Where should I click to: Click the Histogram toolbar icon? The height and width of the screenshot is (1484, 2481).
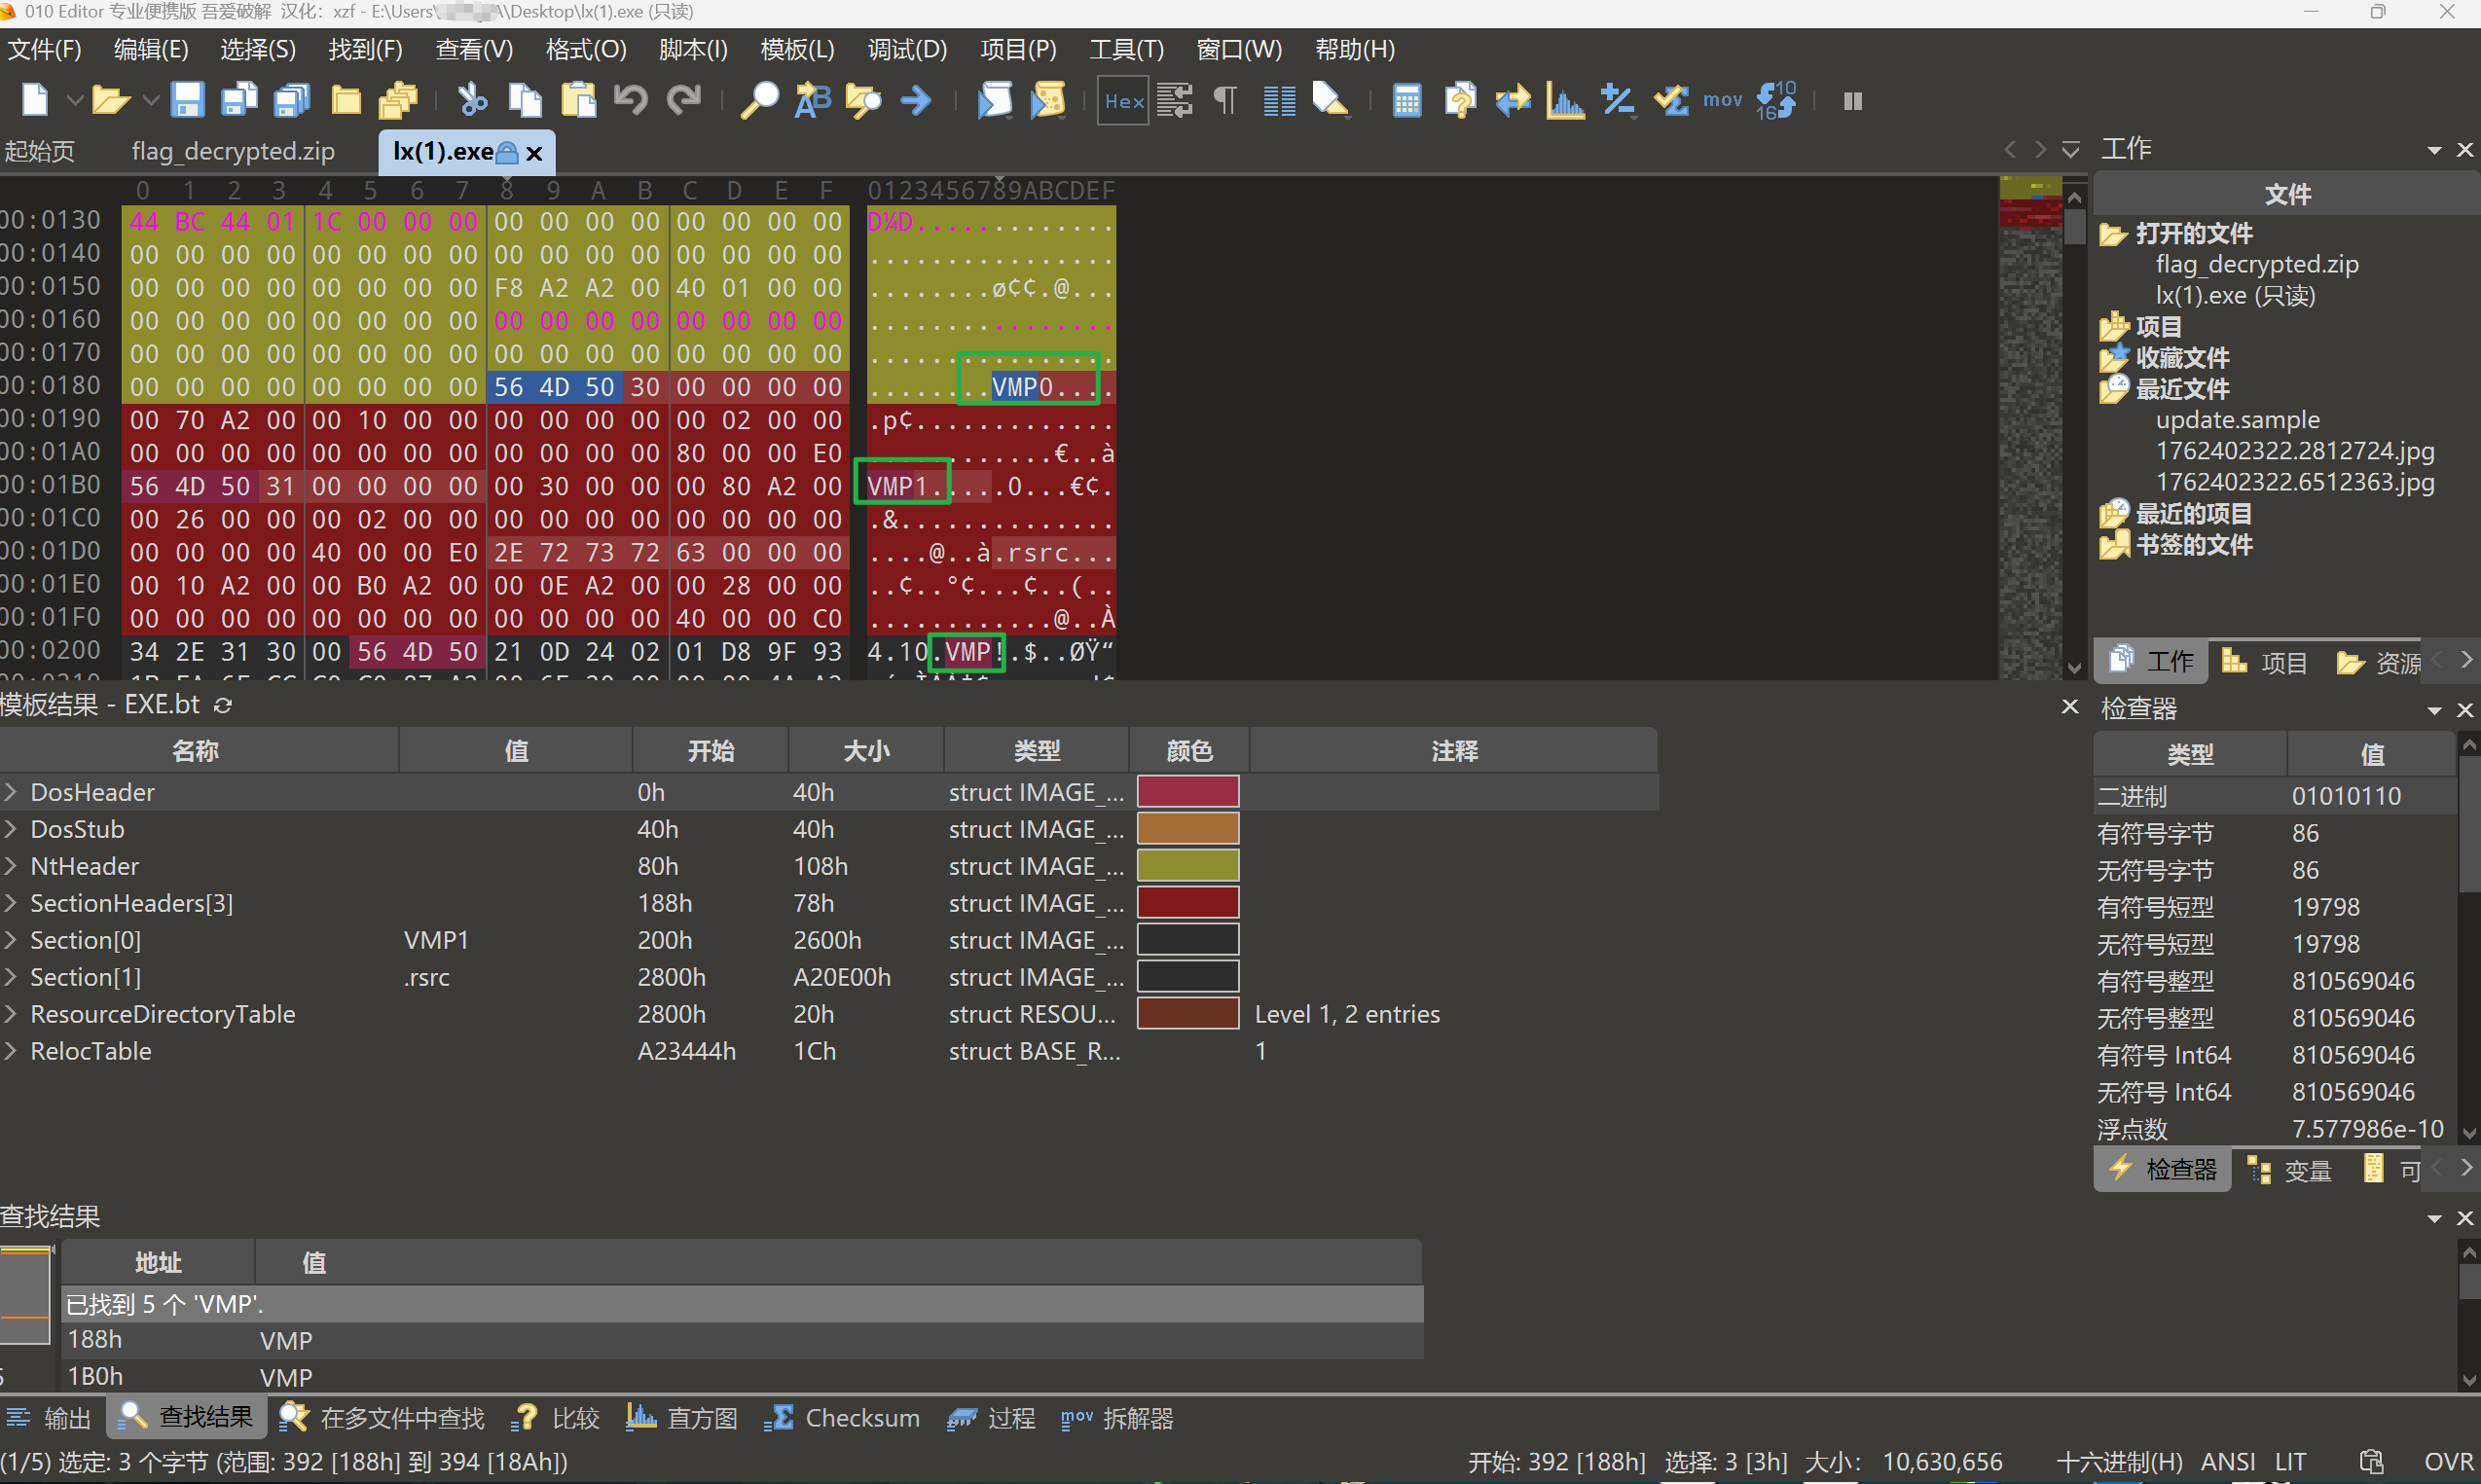point(1564,100)
